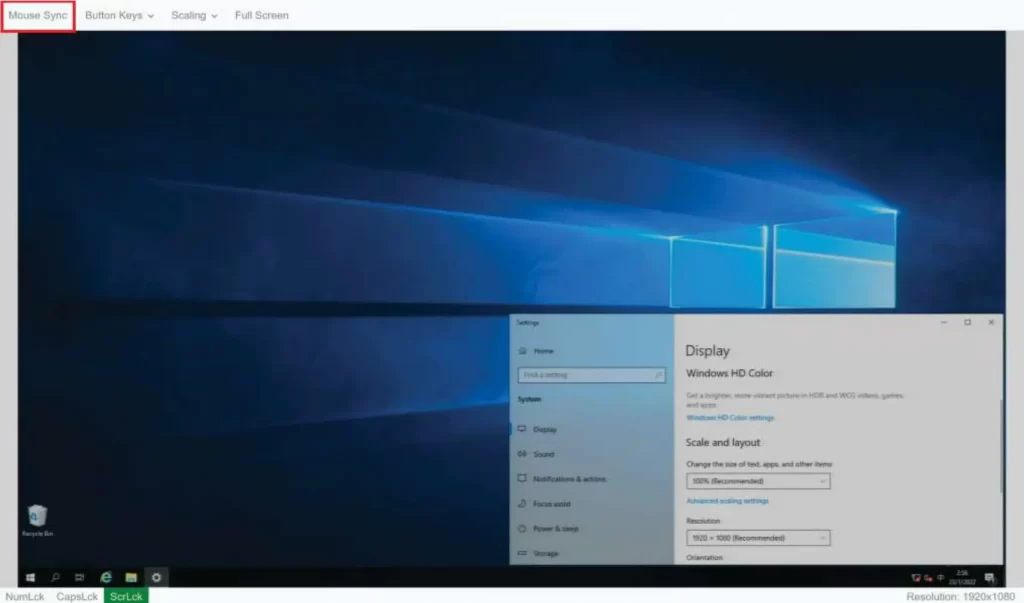The height and width of the screenshot is (603, 1024).
Task: Toggle the CapsLck indicator
Action: point(77,596)
